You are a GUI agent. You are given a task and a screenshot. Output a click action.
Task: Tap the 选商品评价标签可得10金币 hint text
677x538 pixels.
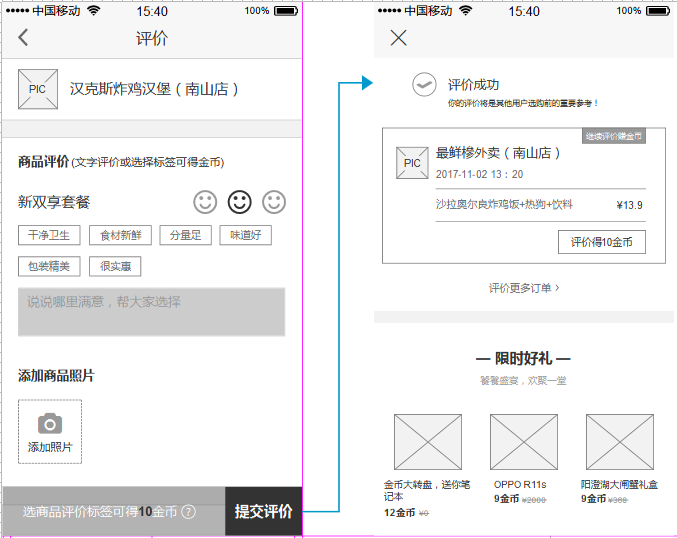(100, 512)
